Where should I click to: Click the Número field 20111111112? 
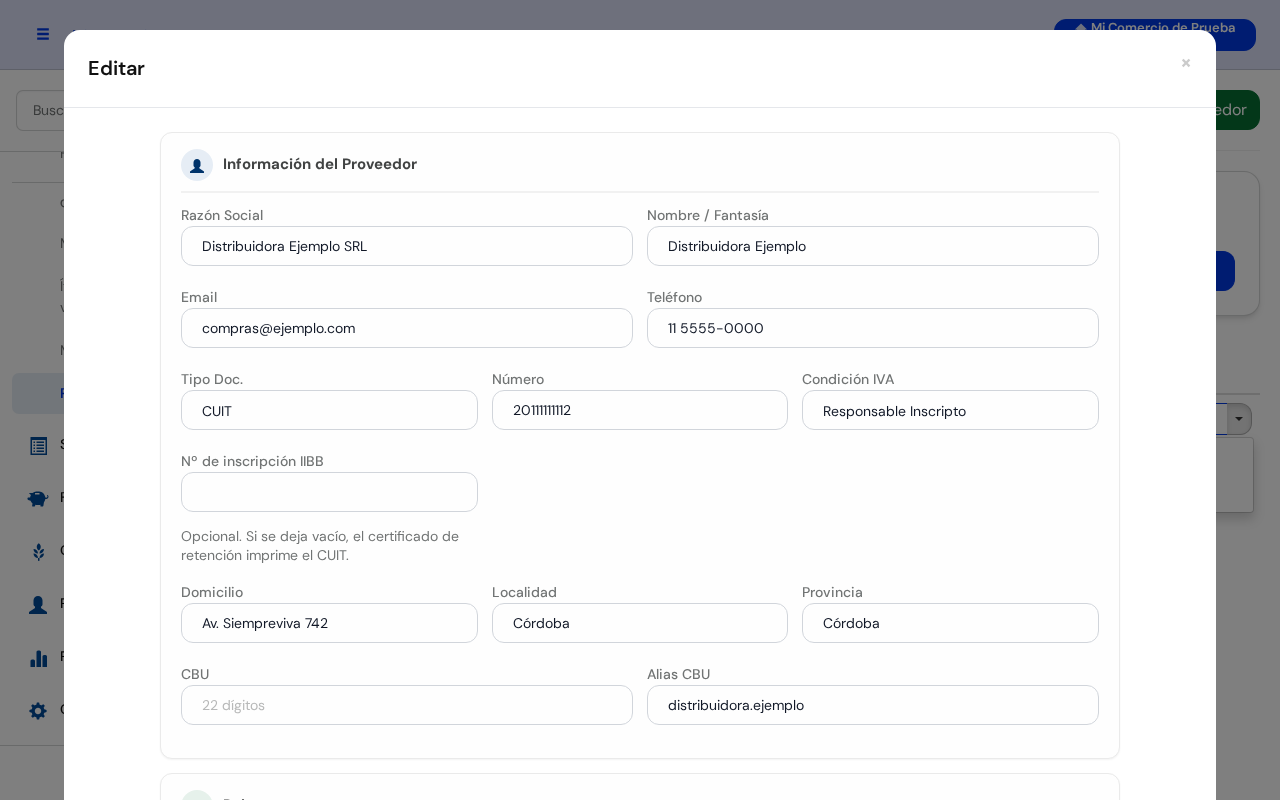(640, 410)
